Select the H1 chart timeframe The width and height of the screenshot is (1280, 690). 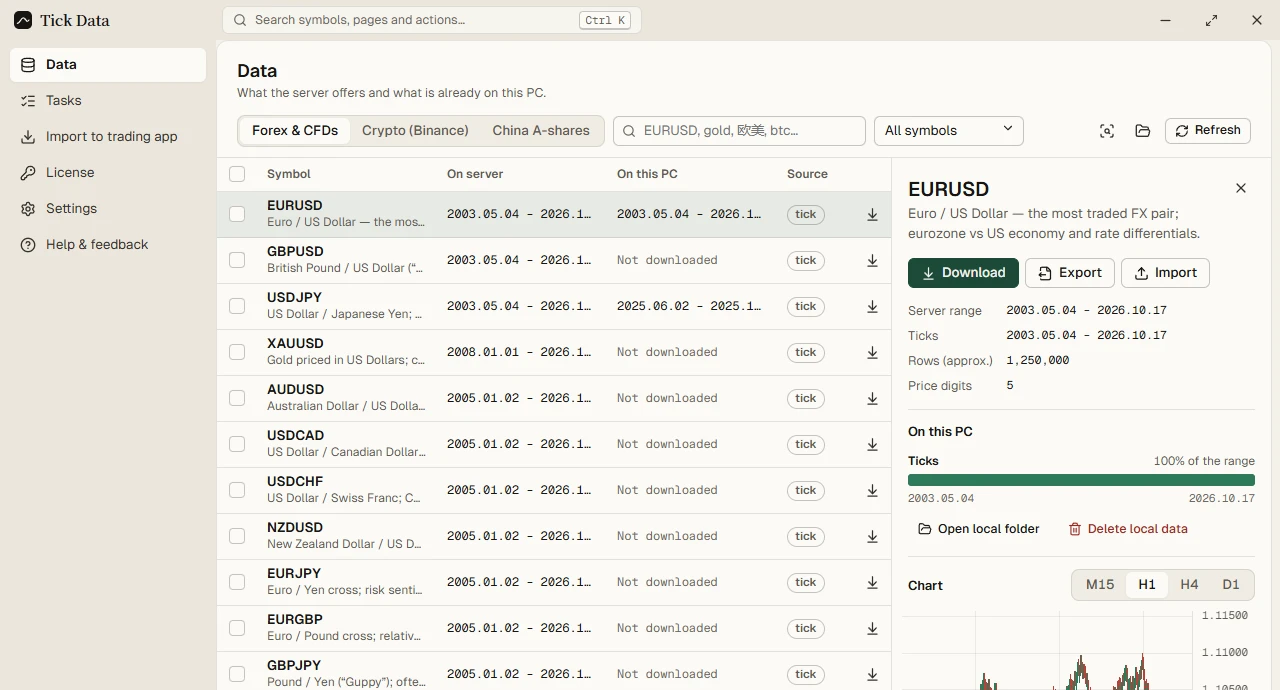pos(1147,585)
